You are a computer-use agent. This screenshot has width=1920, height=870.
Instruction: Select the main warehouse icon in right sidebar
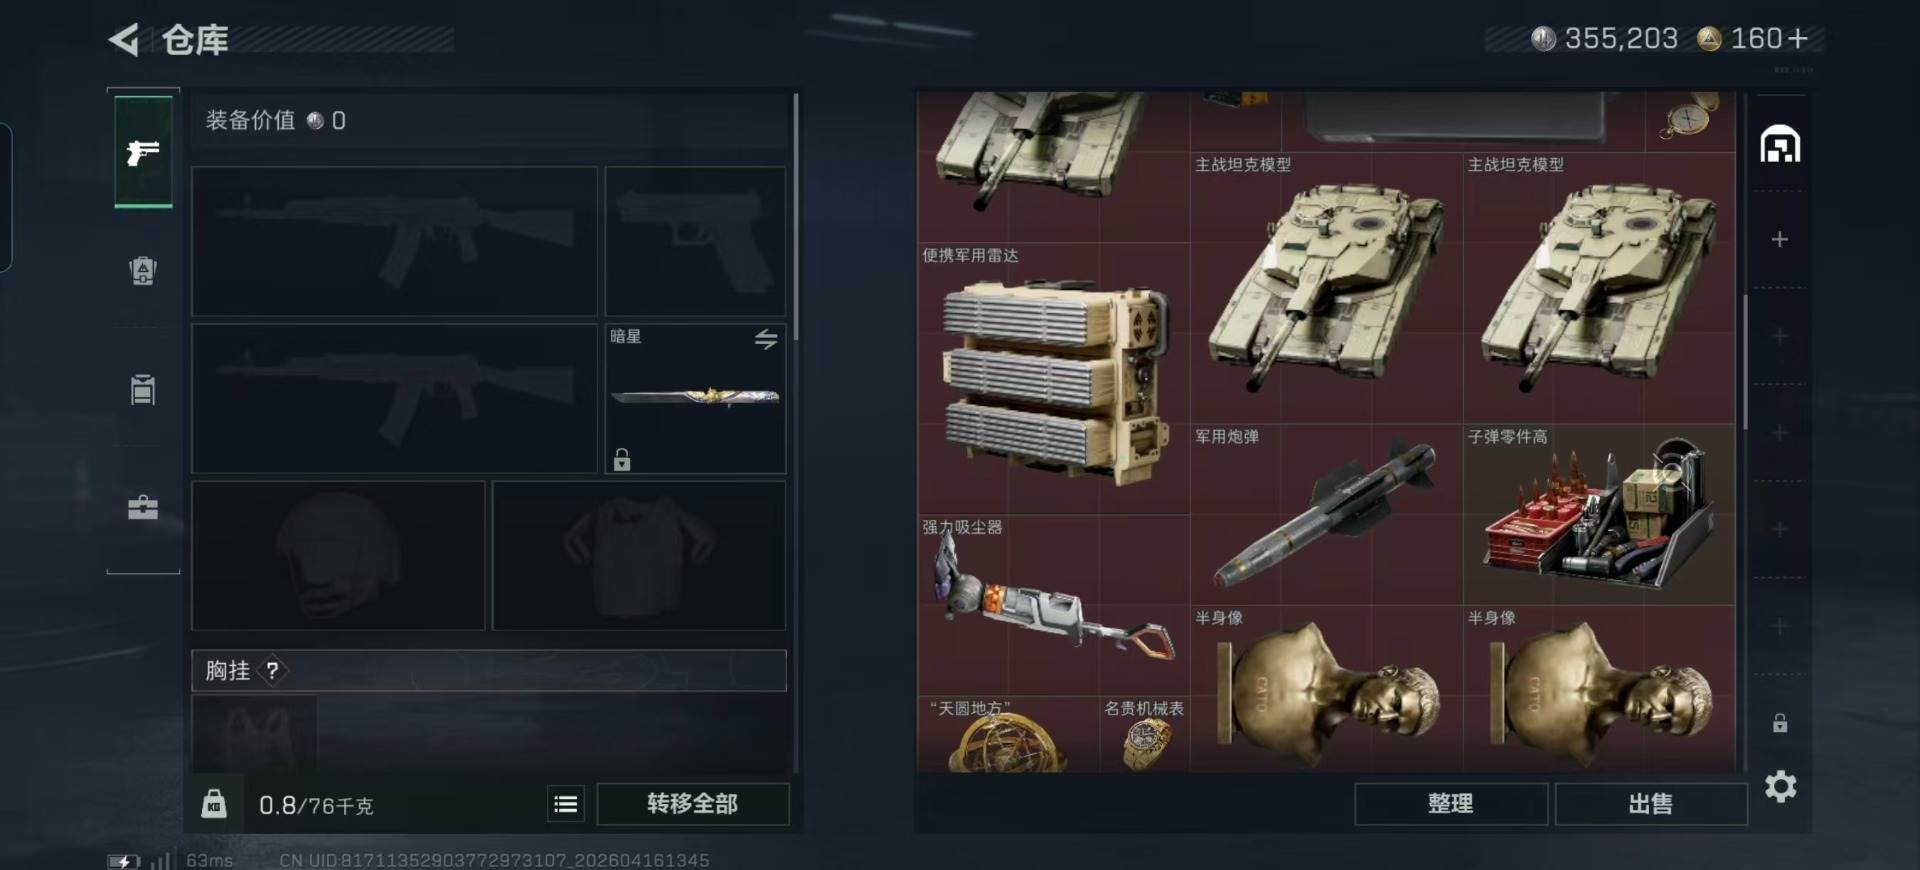(1780, 145)
